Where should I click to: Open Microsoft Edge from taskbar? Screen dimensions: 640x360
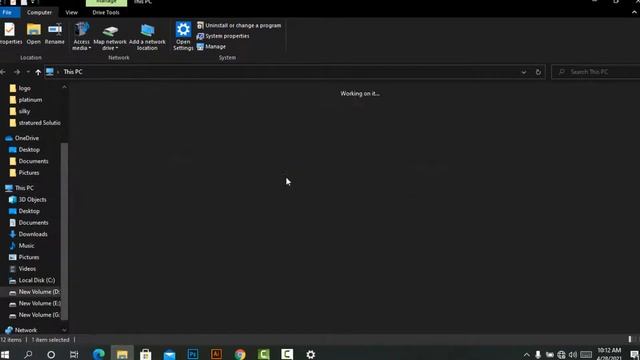(99, 354)
